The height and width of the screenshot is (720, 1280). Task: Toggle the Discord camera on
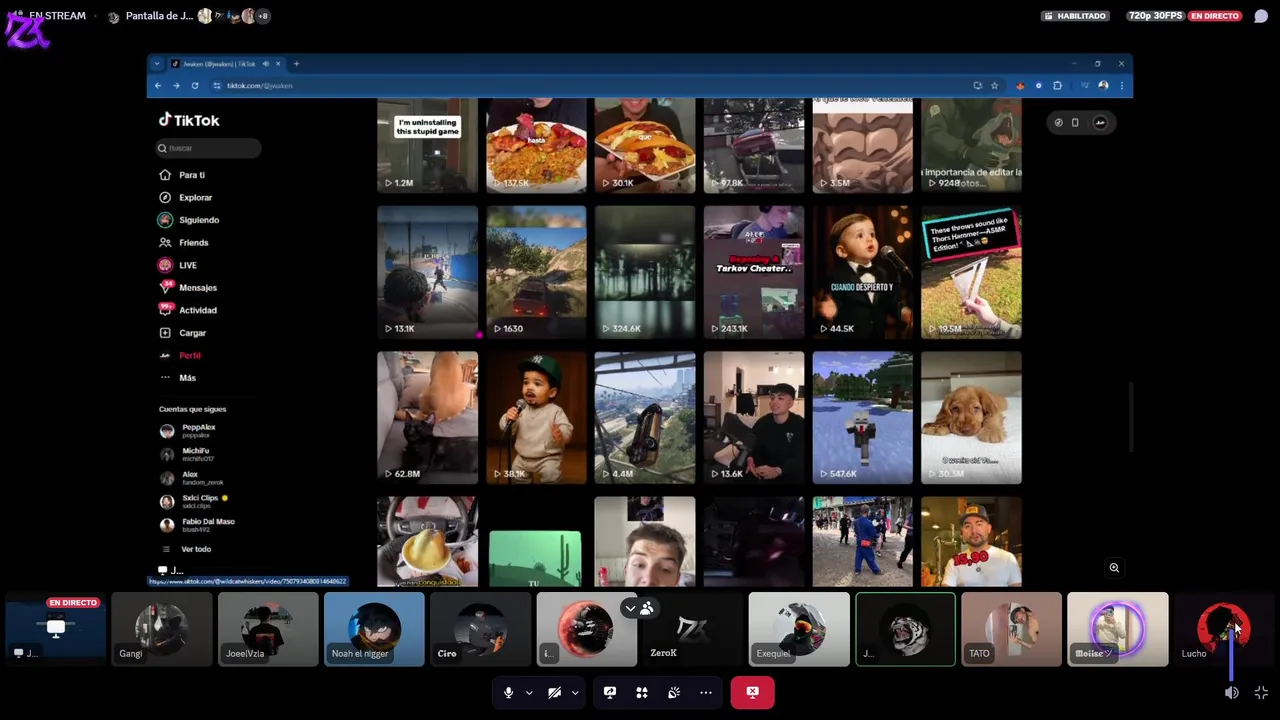pos(554,692)
